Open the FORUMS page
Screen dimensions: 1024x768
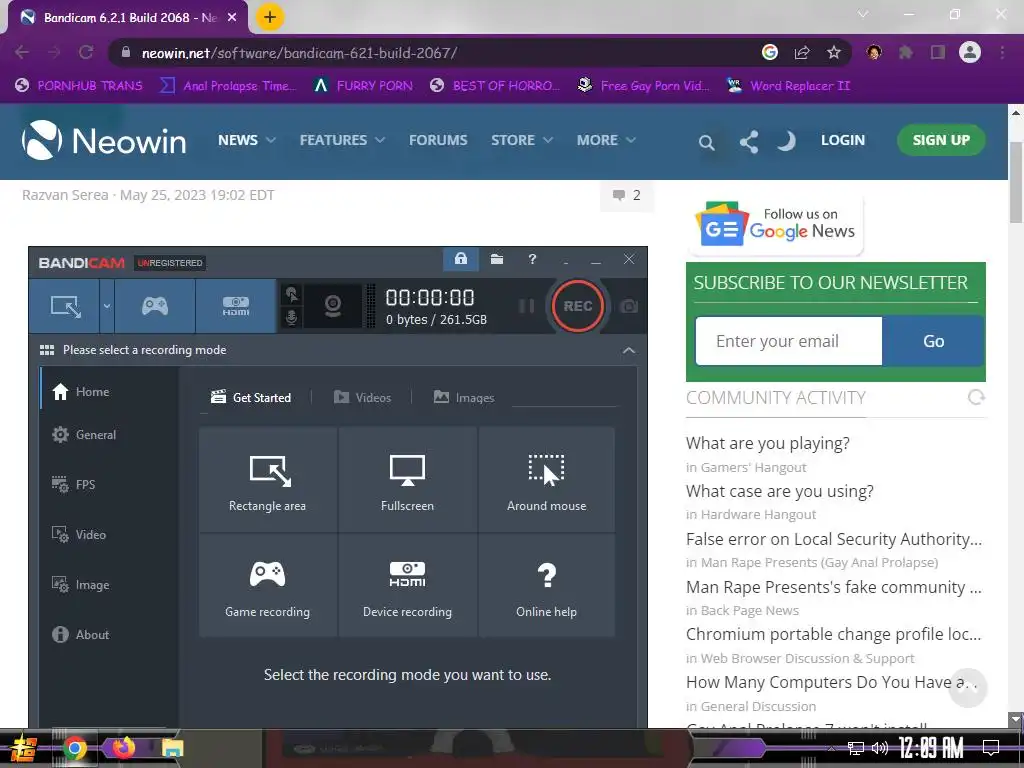[x=438, y=140]
